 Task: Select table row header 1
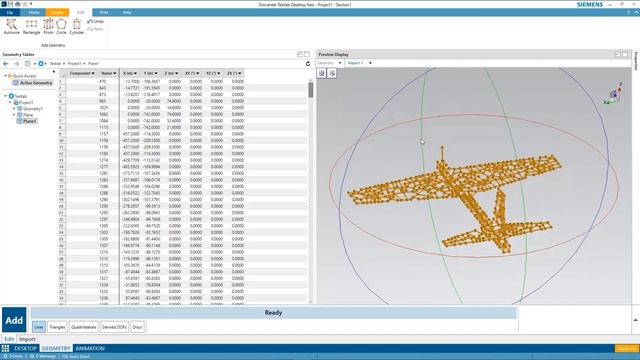pyautogui.click(x=61, y=81)
